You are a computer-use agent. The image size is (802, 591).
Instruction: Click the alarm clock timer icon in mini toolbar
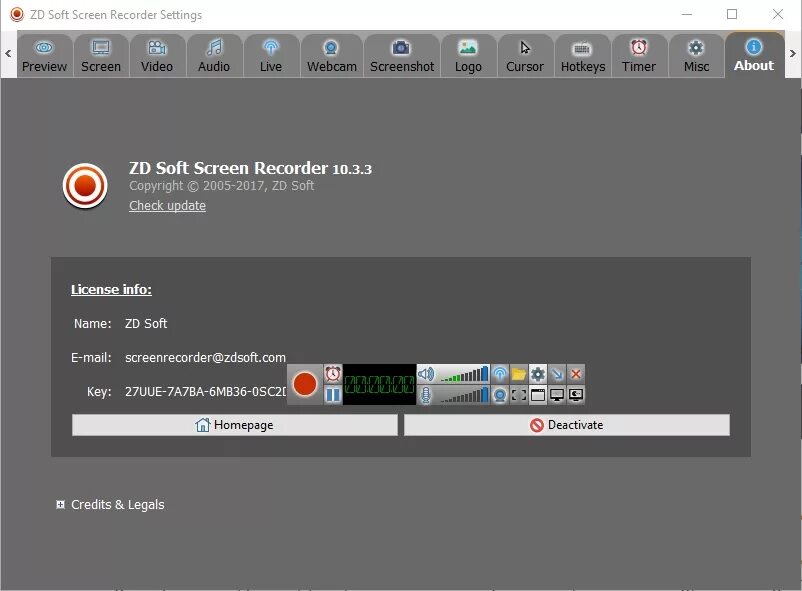tap(333, 374)
